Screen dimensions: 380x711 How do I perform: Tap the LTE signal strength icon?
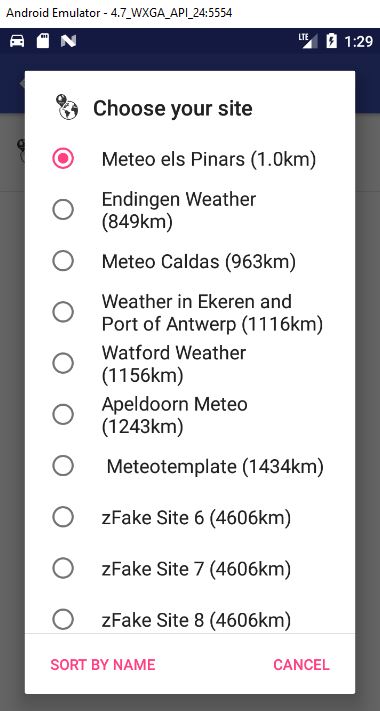(308, 41)
